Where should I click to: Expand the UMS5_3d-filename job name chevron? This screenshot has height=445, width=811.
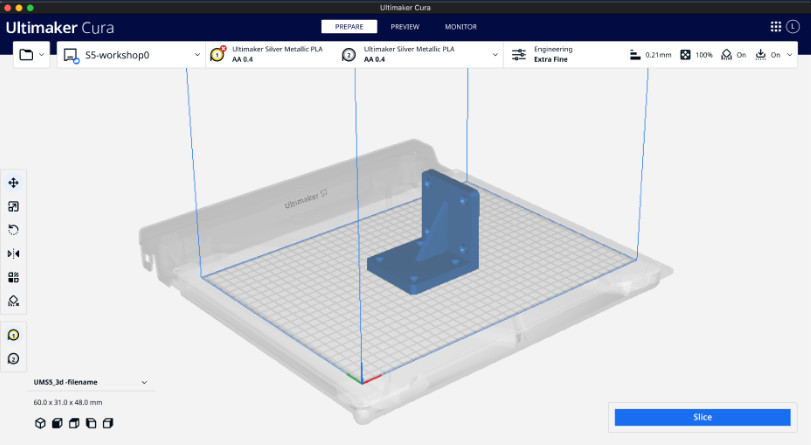pos(144,382)
